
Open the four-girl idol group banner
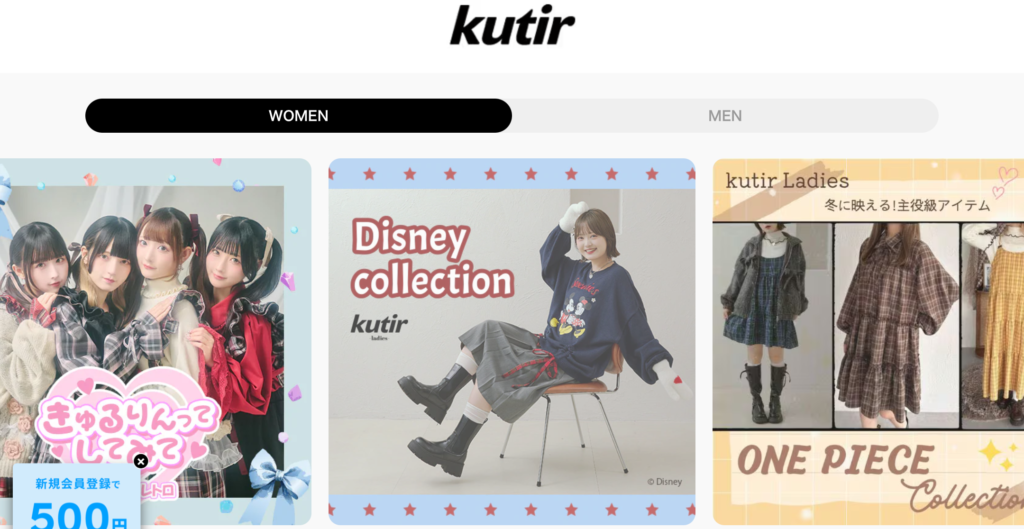click(155, 342)
